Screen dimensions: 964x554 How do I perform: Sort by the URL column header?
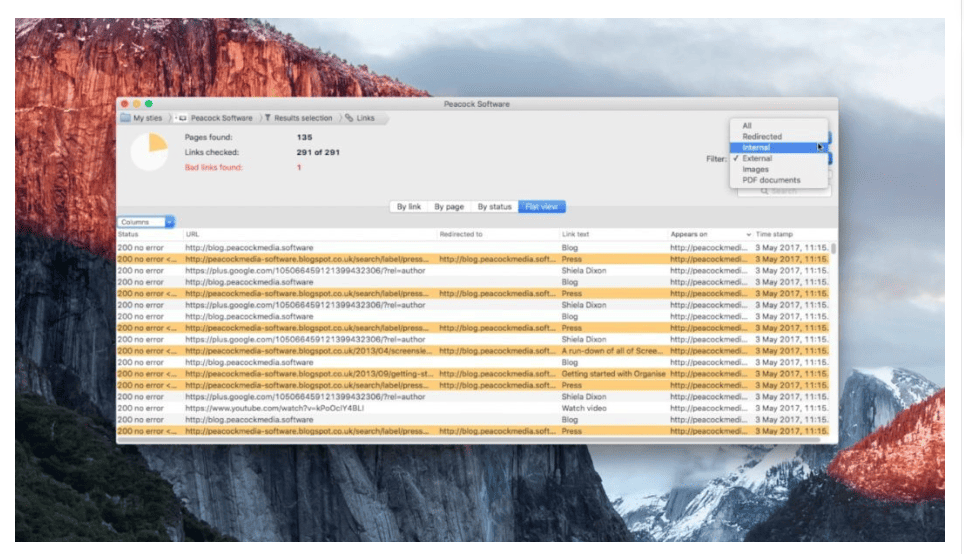pos(310,234)
